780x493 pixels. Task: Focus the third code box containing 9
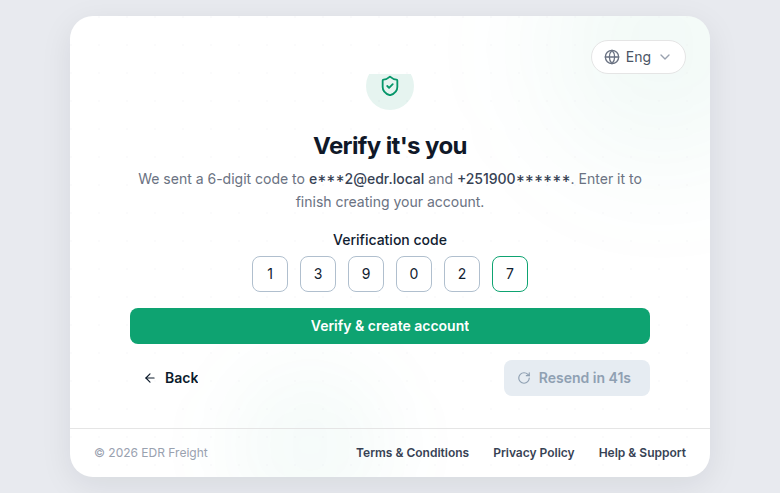pyautogui.click(x=366, y=274)
